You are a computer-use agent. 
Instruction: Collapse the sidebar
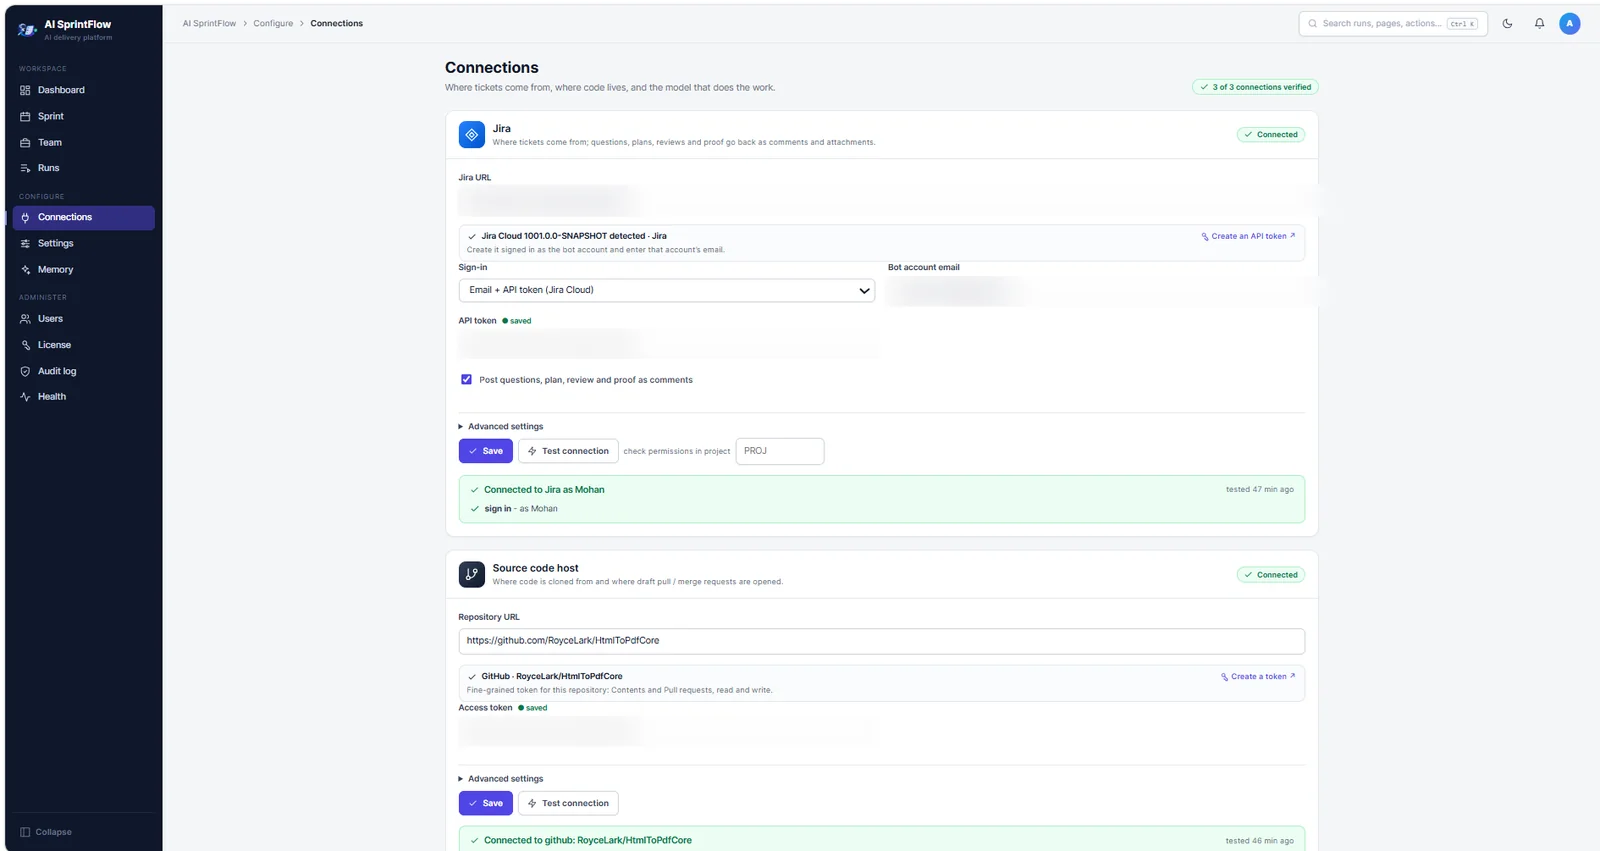46,832
